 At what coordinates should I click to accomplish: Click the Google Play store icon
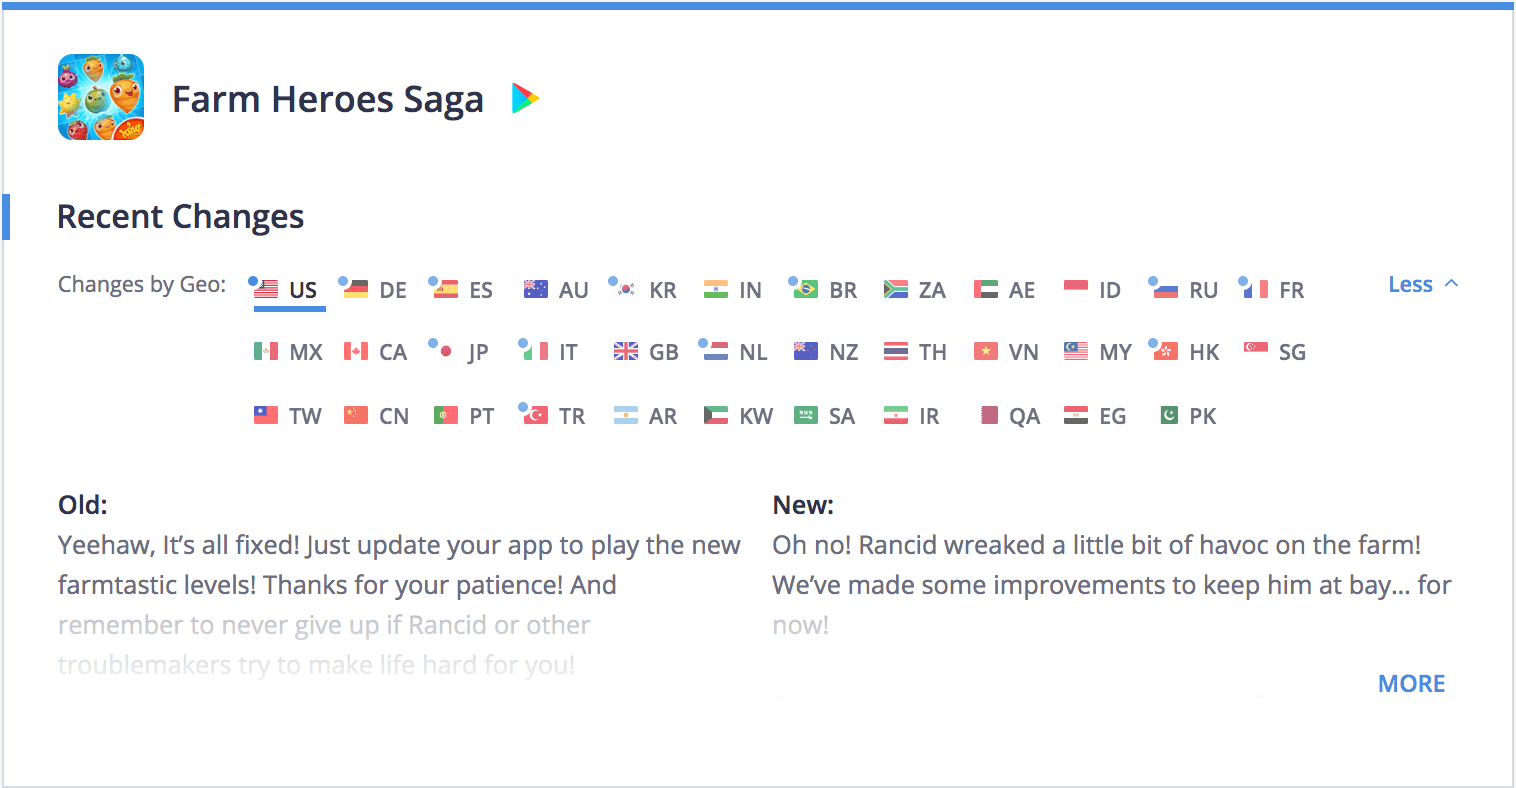tap(525, 98)
